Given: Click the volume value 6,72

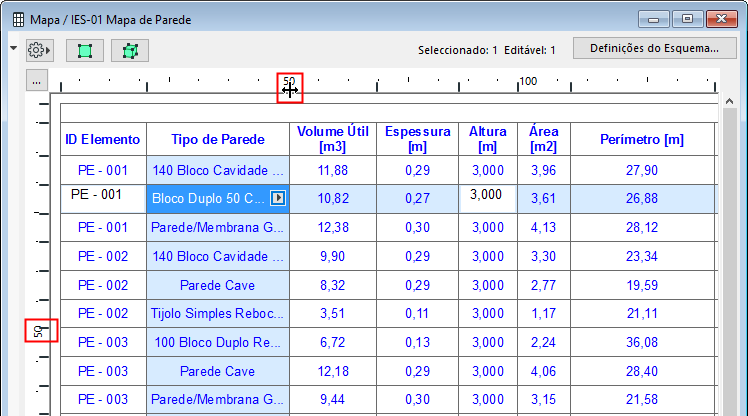Looking at the screenshot, I should pos(333,342).
